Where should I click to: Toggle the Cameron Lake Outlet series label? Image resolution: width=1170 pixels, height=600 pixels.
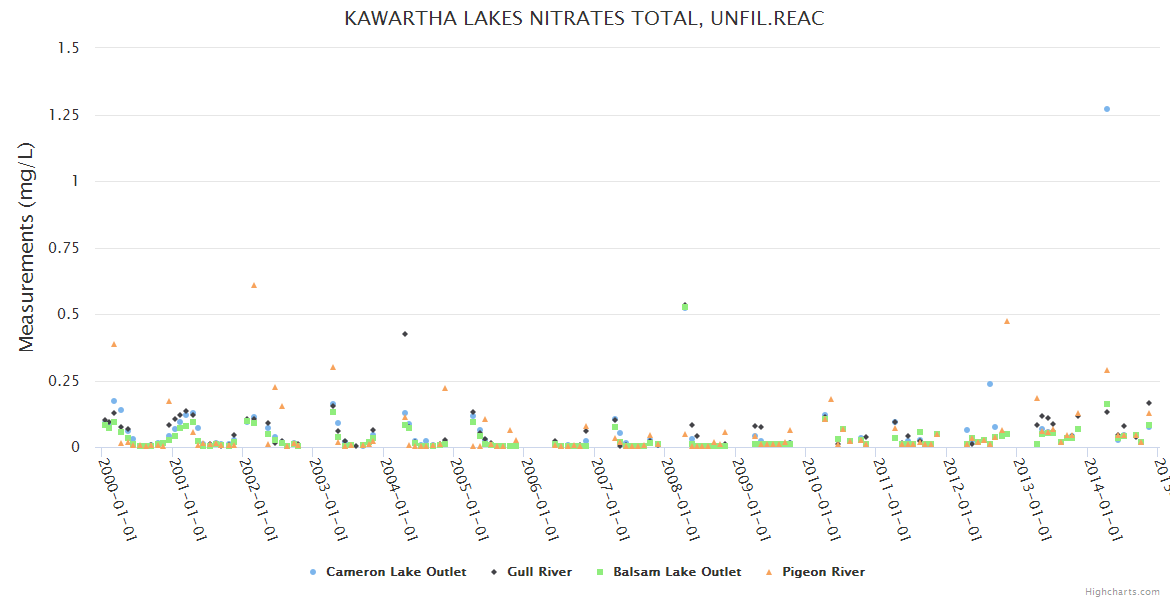(x=396, y=572)
